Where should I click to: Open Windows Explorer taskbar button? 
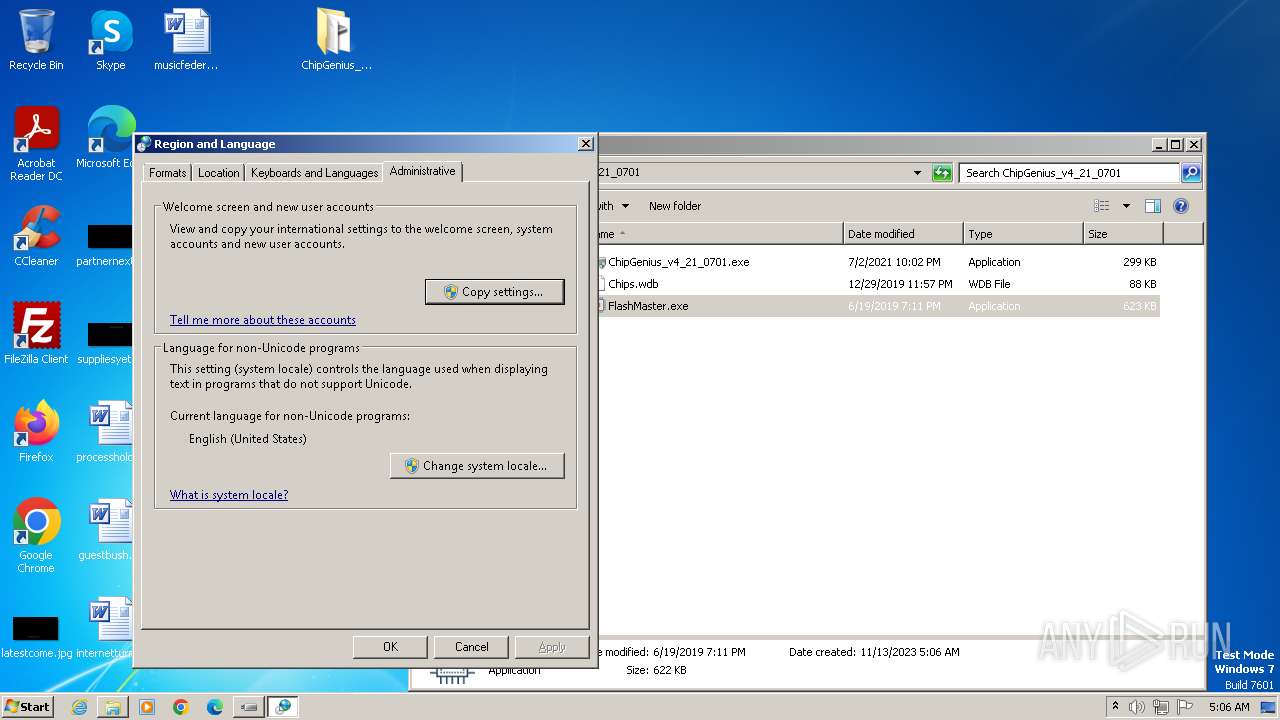click(x=113, y=707)
